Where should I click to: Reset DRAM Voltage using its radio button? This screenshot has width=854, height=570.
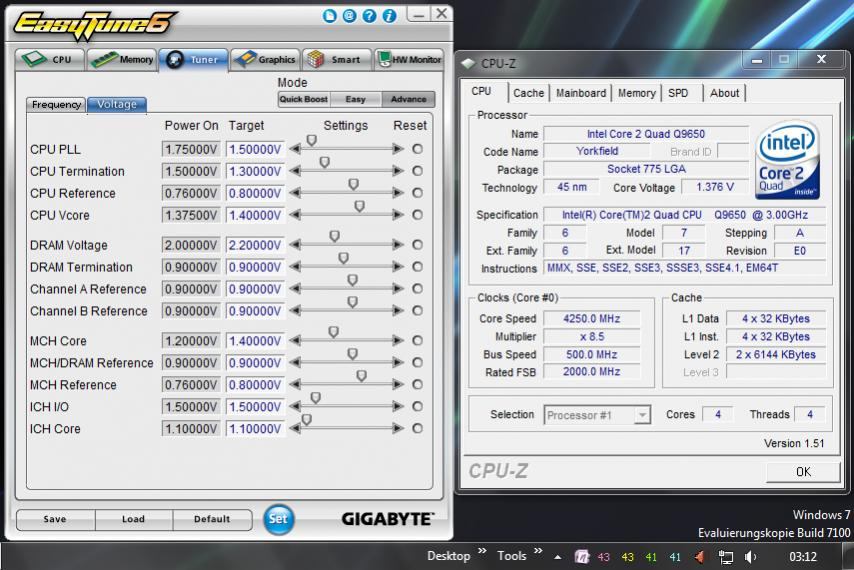(417, 245)
